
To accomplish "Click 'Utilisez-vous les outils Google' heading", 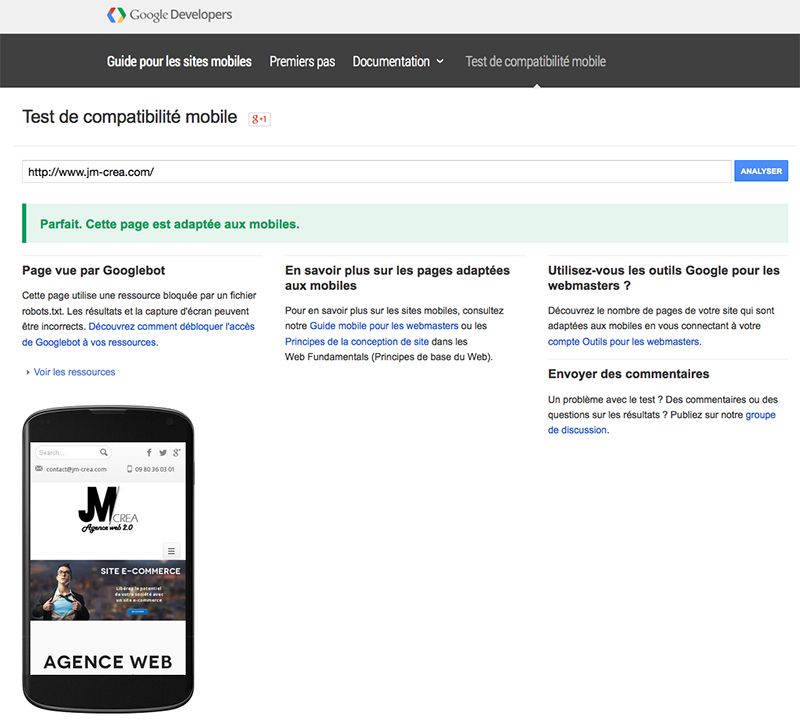I will (664, 278).
